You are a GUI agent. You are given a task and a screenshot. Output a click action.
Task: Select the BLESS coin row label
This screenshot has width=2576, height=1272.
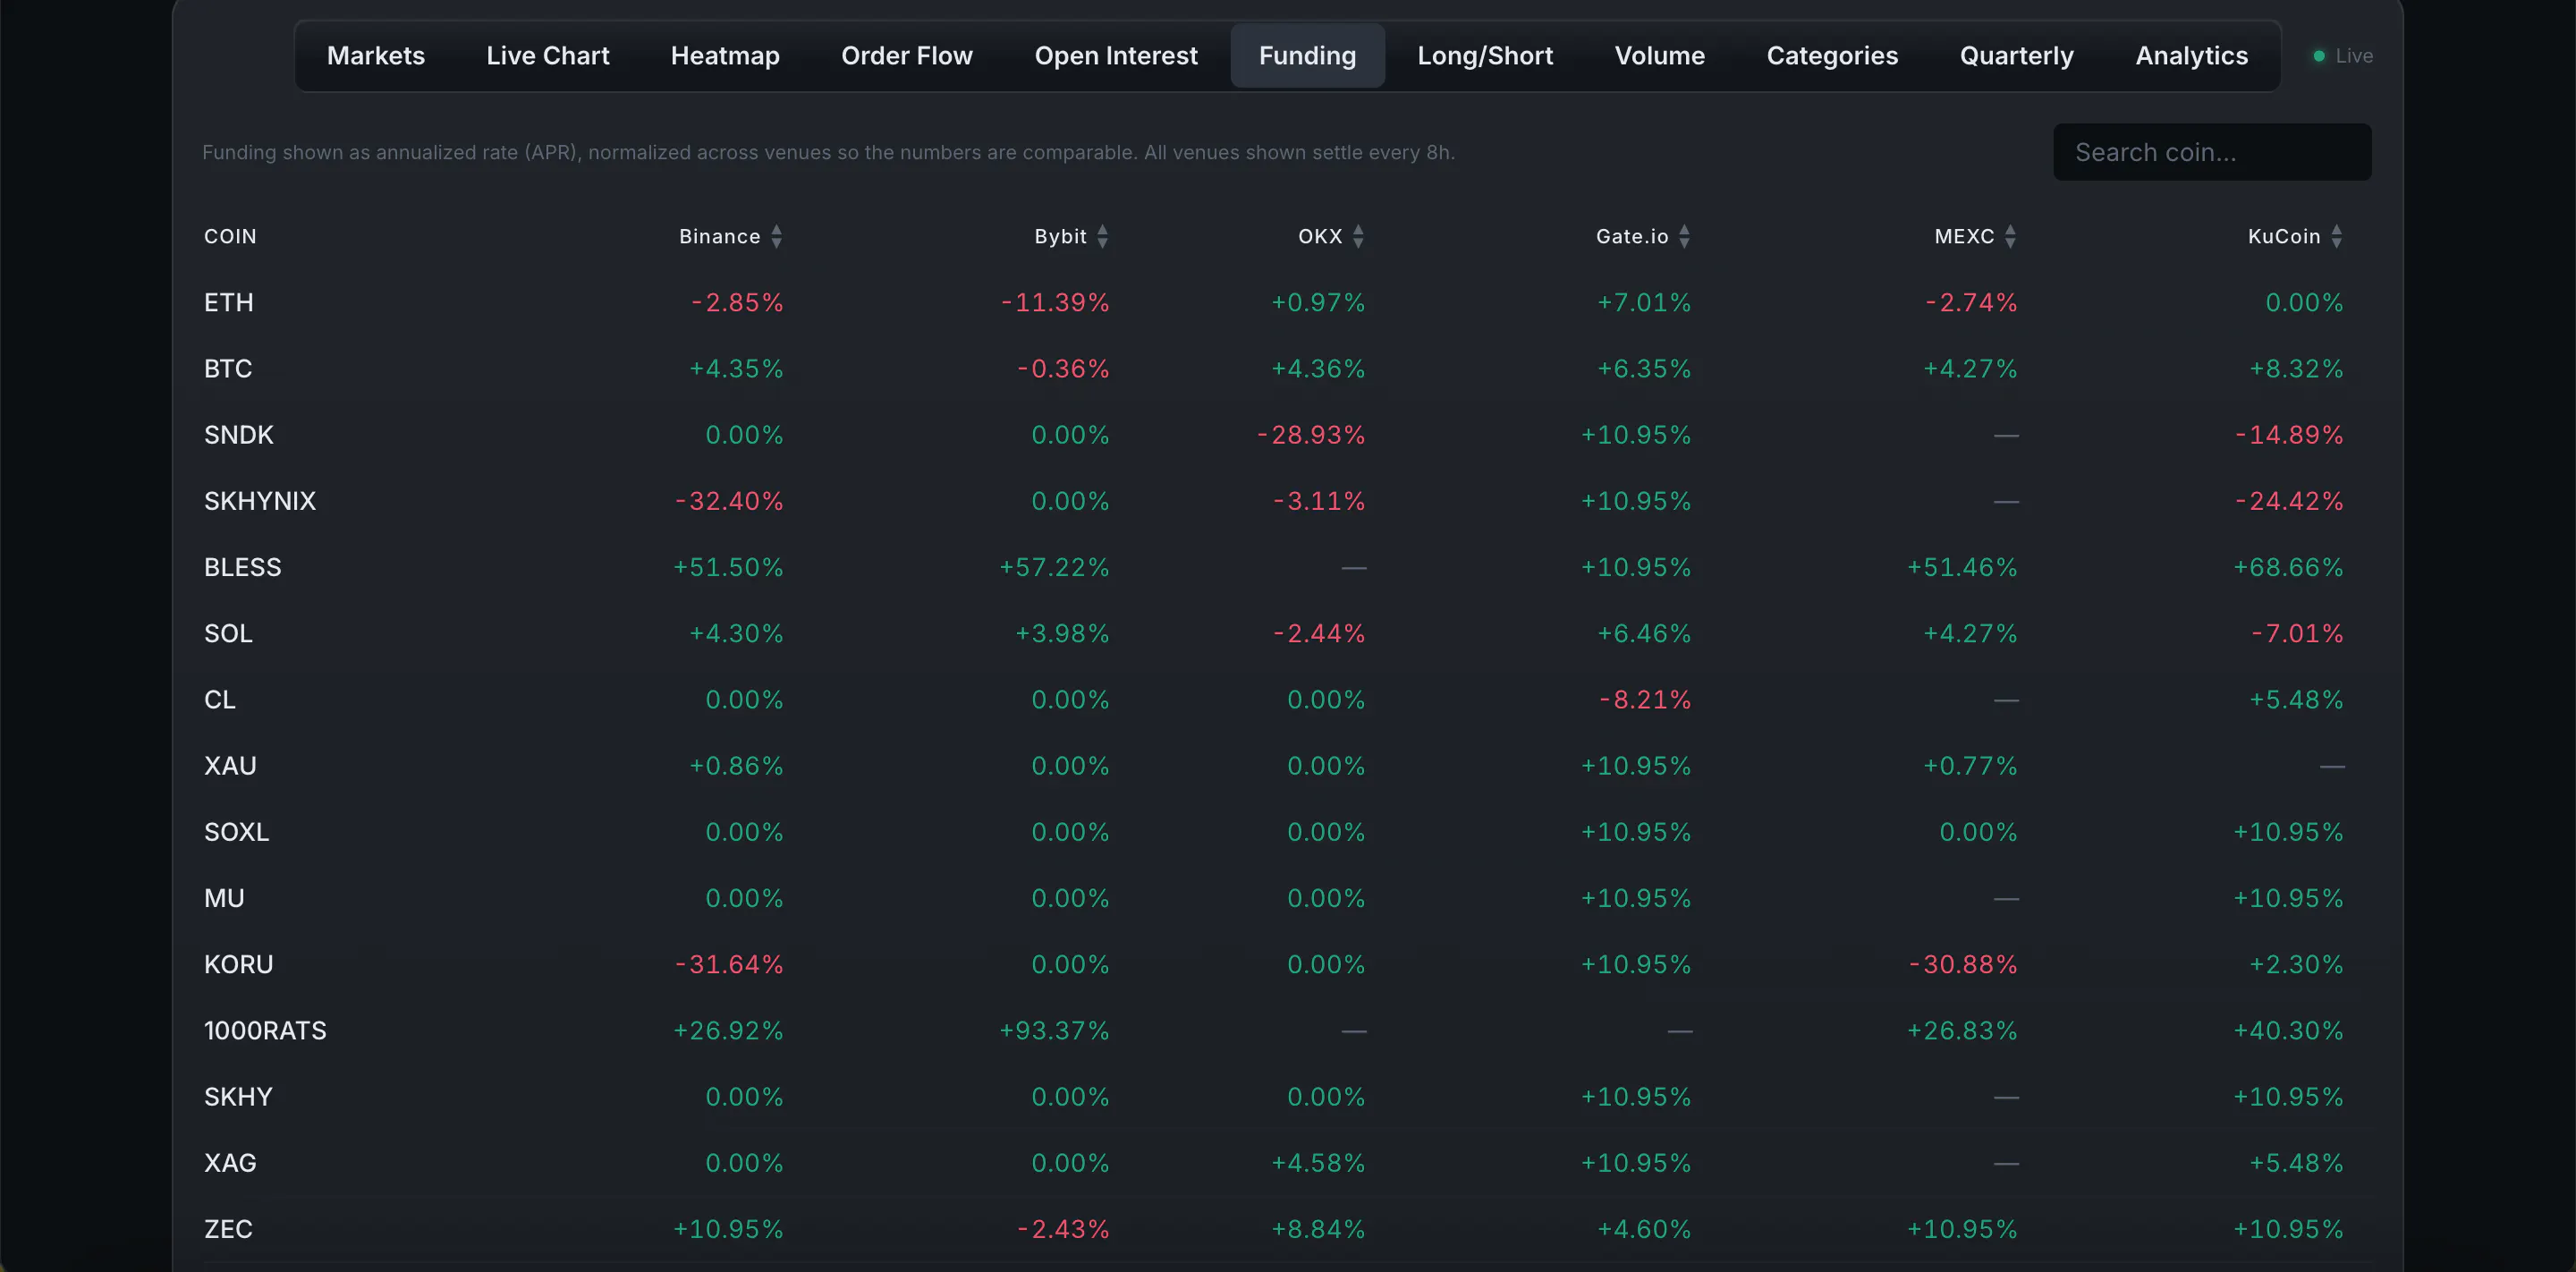[x=243, y=567]
